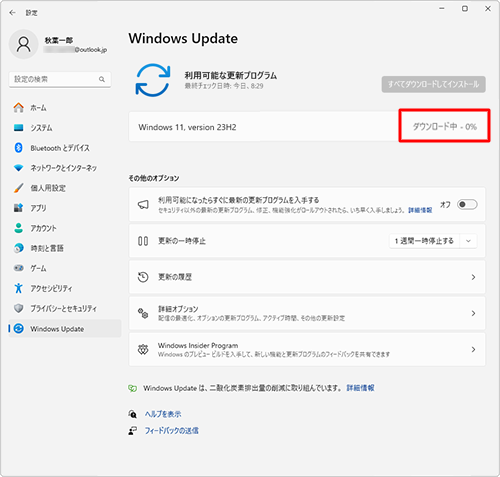Click the Accessibility figure icon in sidebar

coord(19,288)
